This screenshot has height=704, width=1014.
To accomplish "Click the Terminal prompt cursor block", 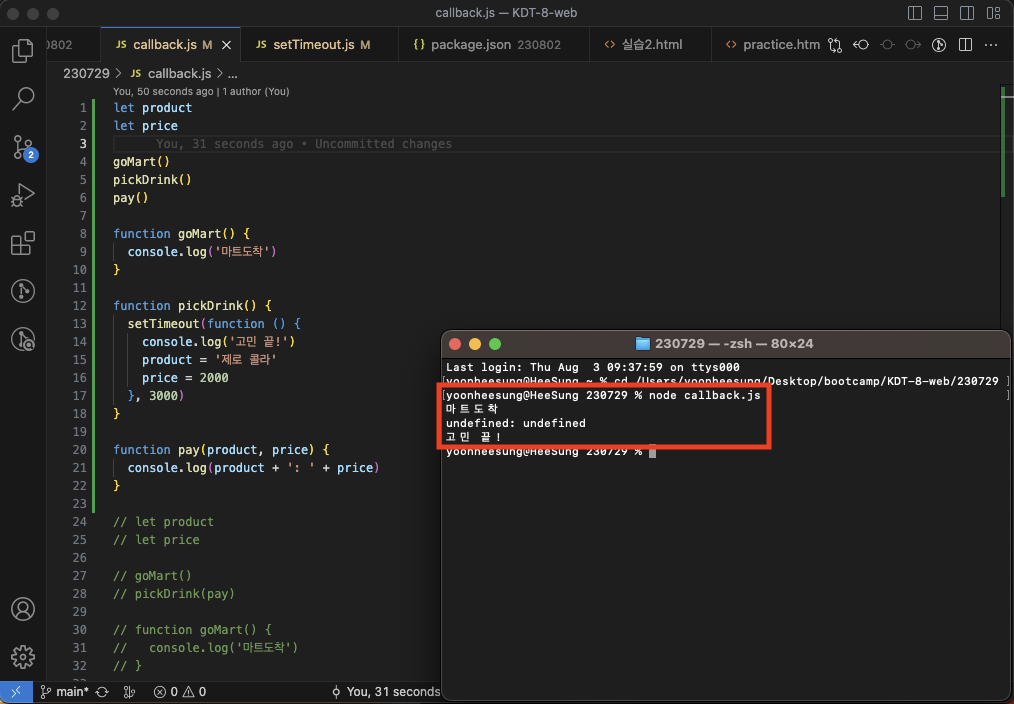I will pos(653,452).
